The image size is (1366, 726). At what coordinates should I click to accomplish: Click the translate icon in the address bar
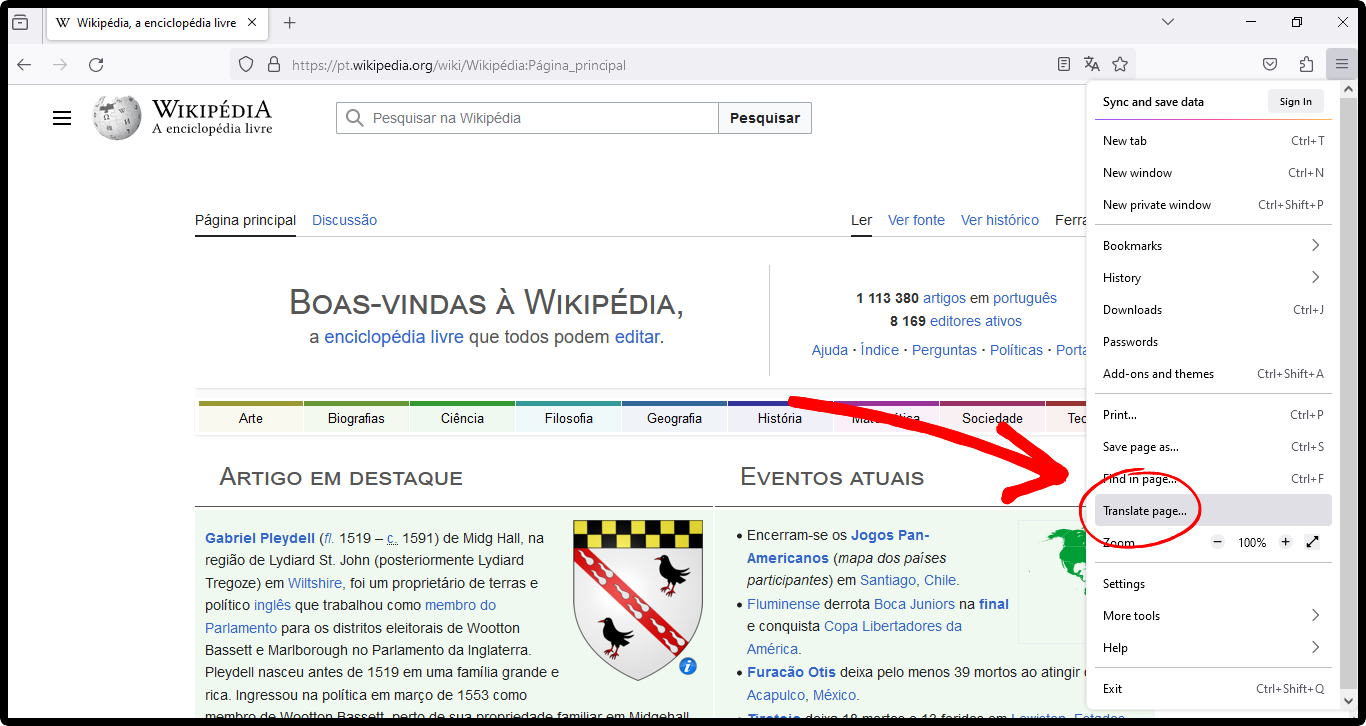[1092, 65]
